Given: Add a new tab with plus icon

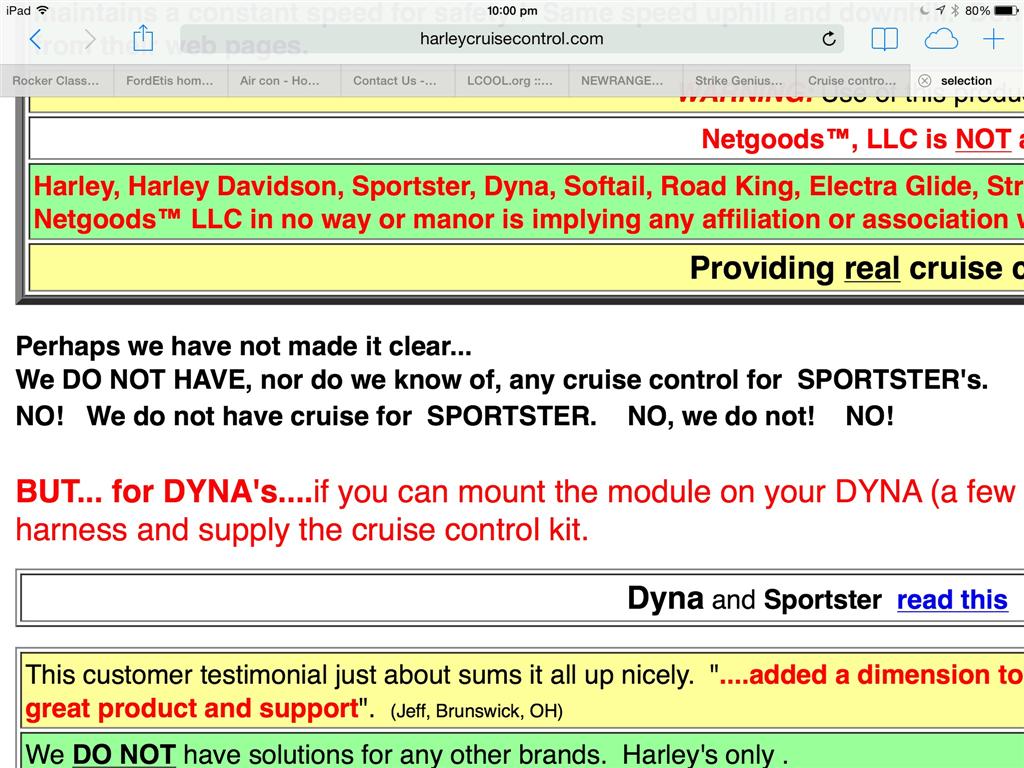Looking at the screenshot, I should 993,39.
